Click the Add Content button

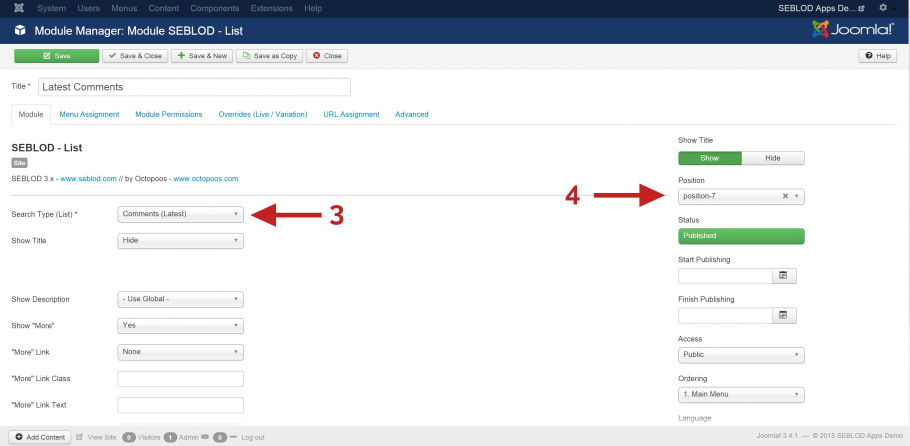coord(39,437)
